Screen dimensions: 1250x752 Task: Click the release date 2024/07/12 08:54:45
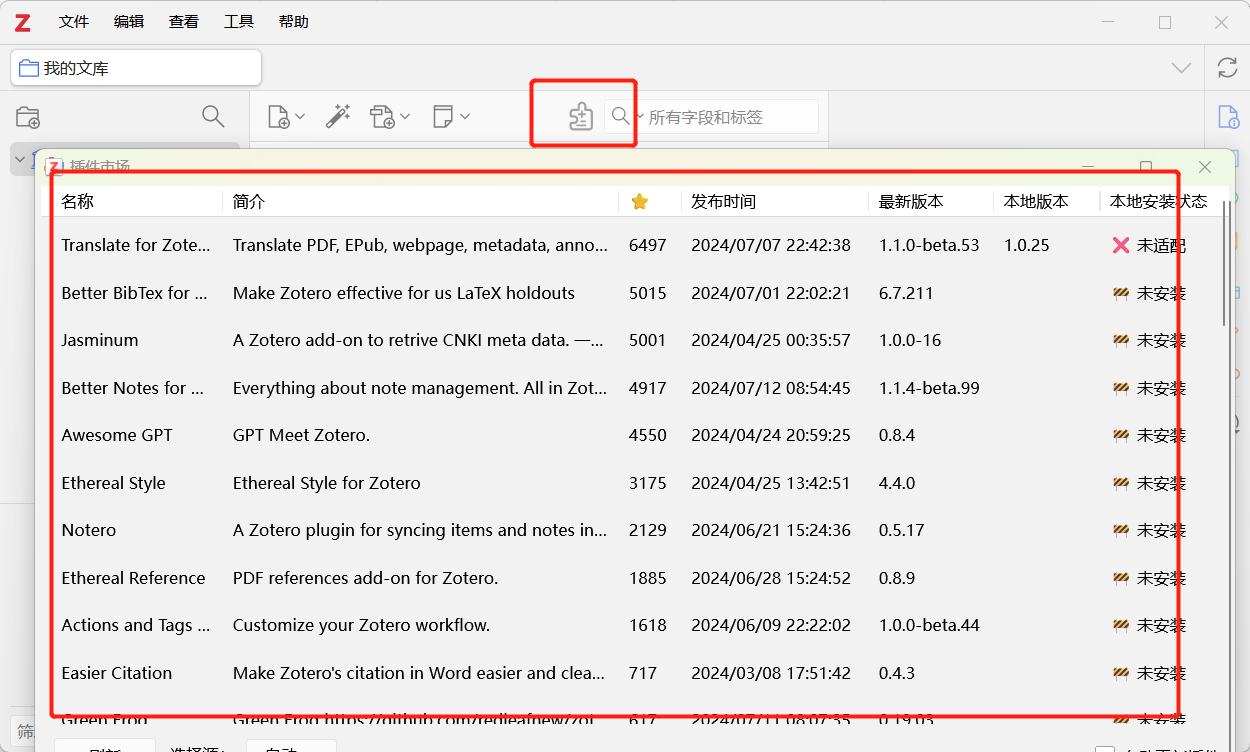pyautogui.click(x=771, y=388)
